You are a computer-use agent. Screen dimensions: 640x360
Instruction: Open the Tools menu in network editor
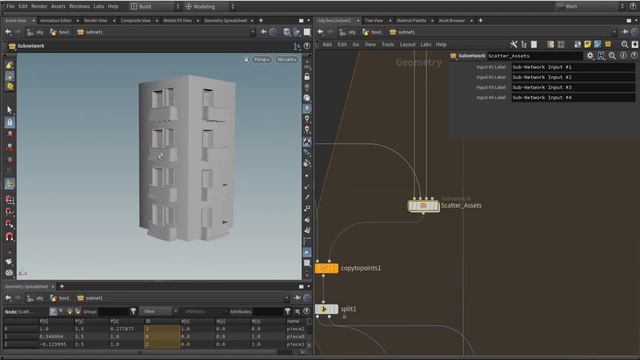coord(388,44)
